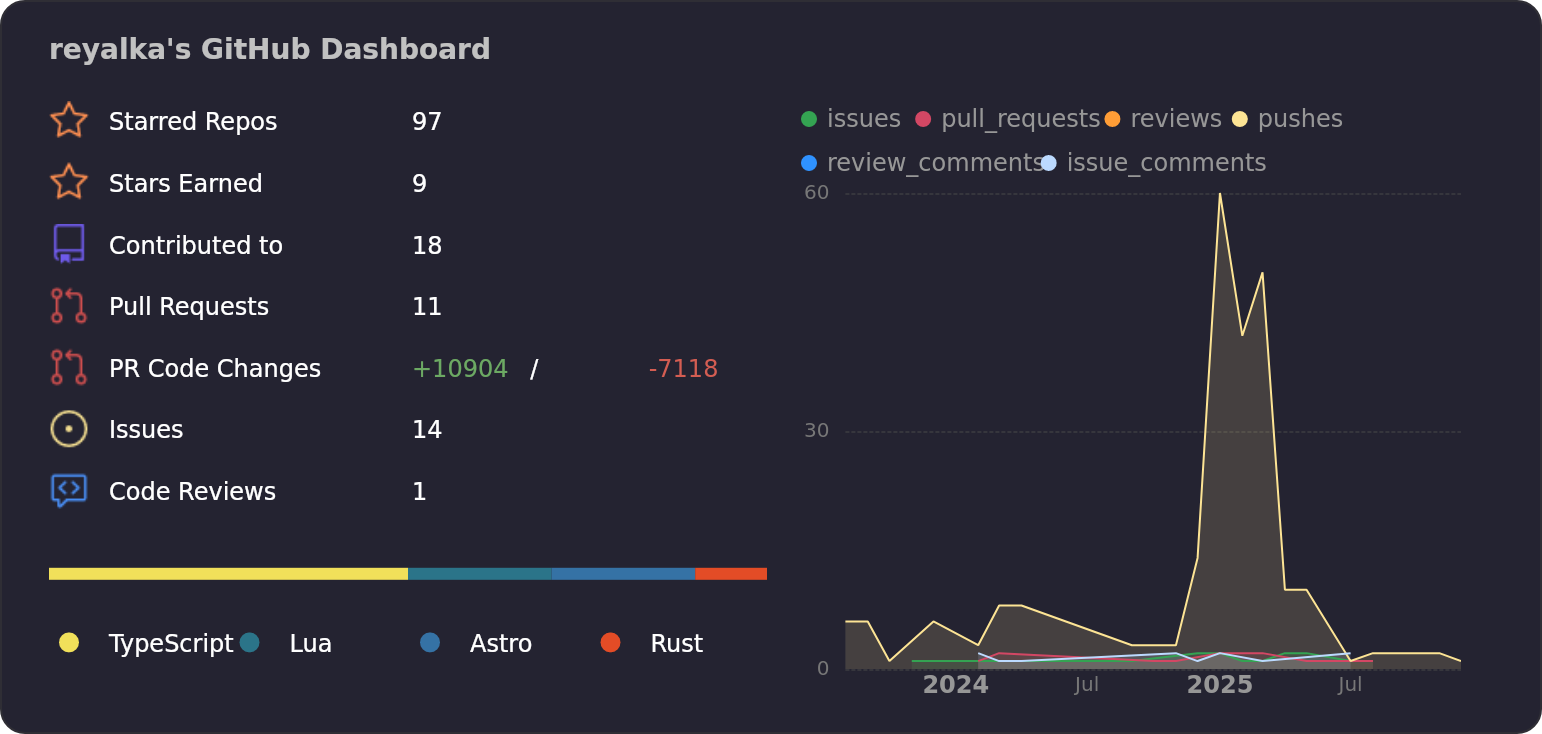Click the issue_comments legend entry
This screenshot has height=734, width=1542.
[x=1157, y=162]
